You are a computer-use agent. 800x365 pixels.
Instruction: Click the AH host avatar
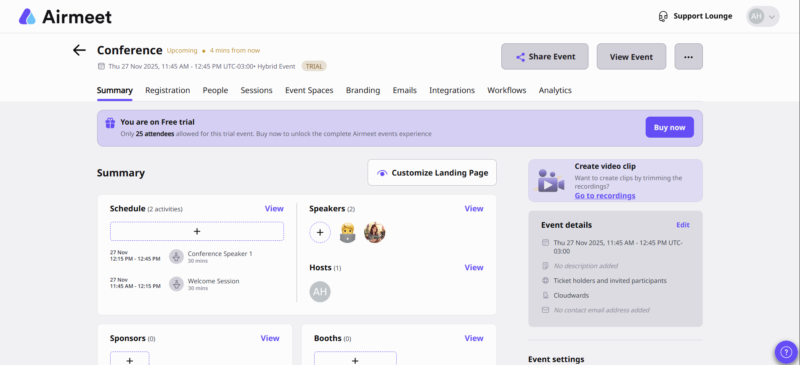pyautogui.click(x=320, y=291)
